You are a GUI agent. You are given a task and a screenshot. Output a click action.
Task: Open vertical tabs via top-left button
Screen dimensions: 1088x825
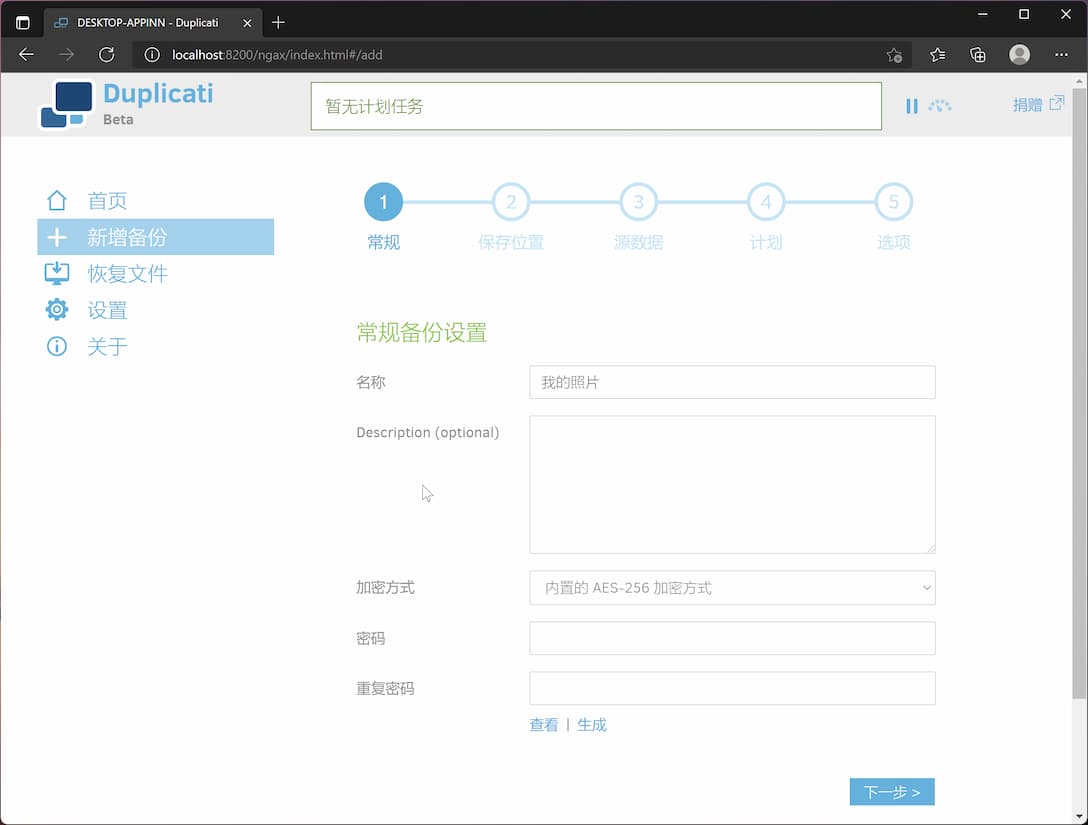(22, 22)
